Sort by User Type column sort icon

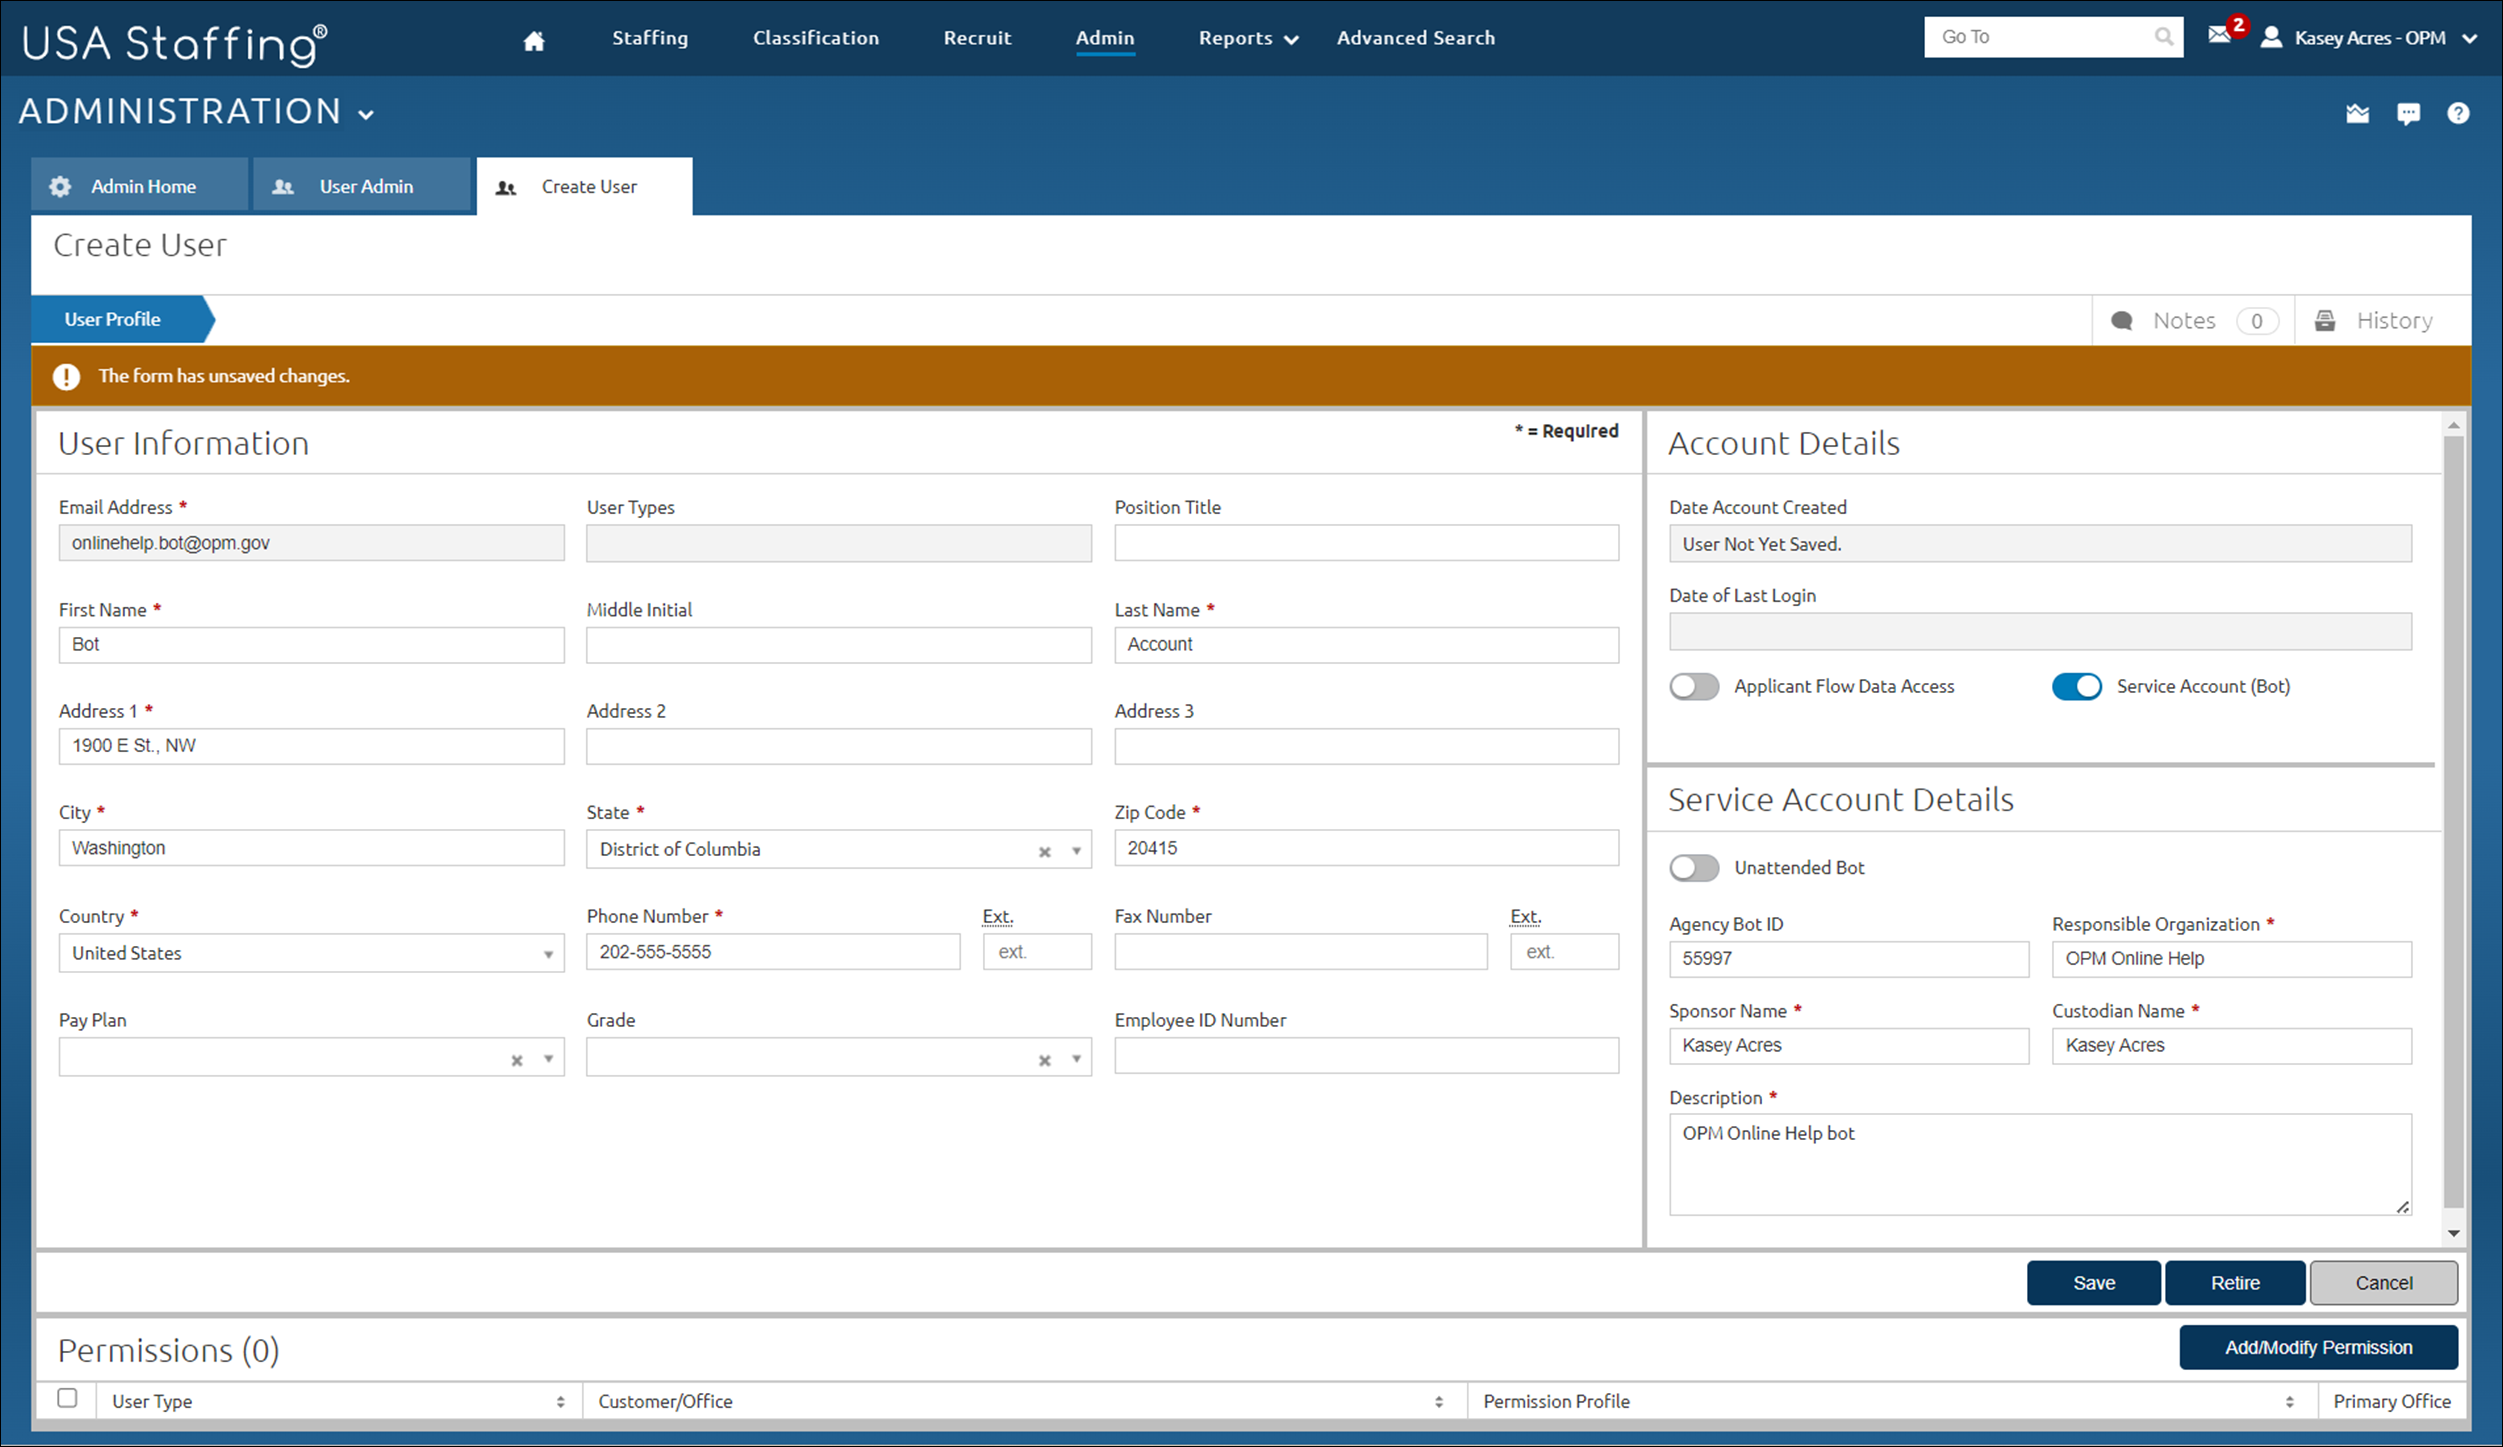point(561,1402)
